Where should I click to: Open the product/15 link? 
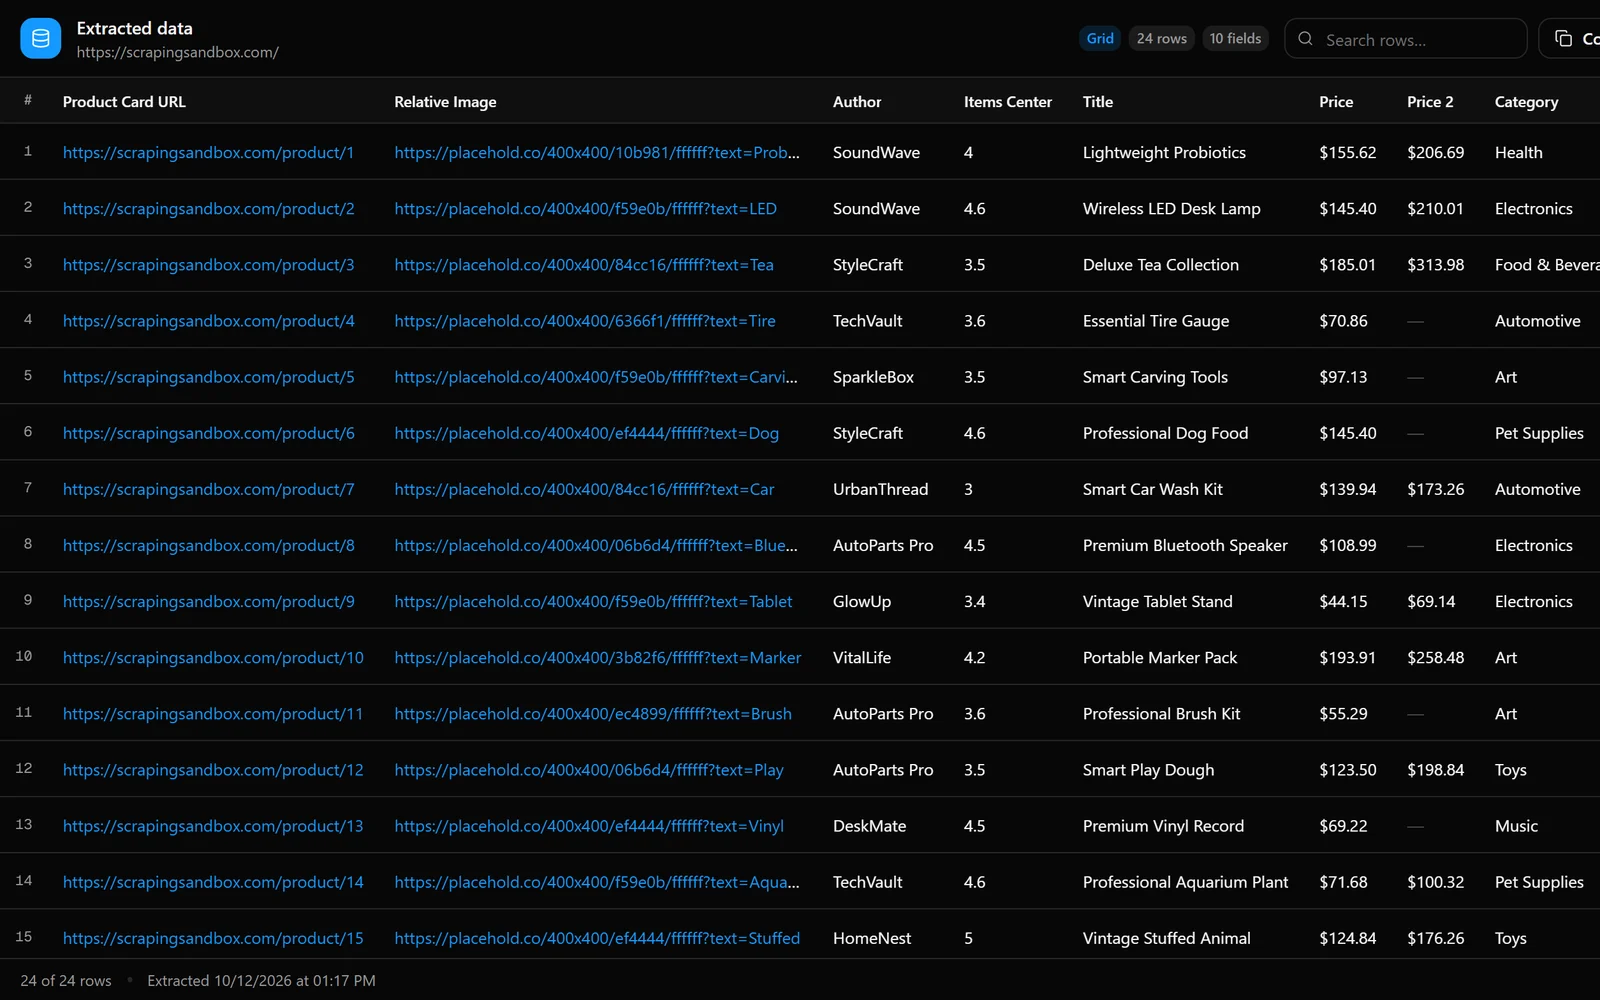(x=213, y=938)
